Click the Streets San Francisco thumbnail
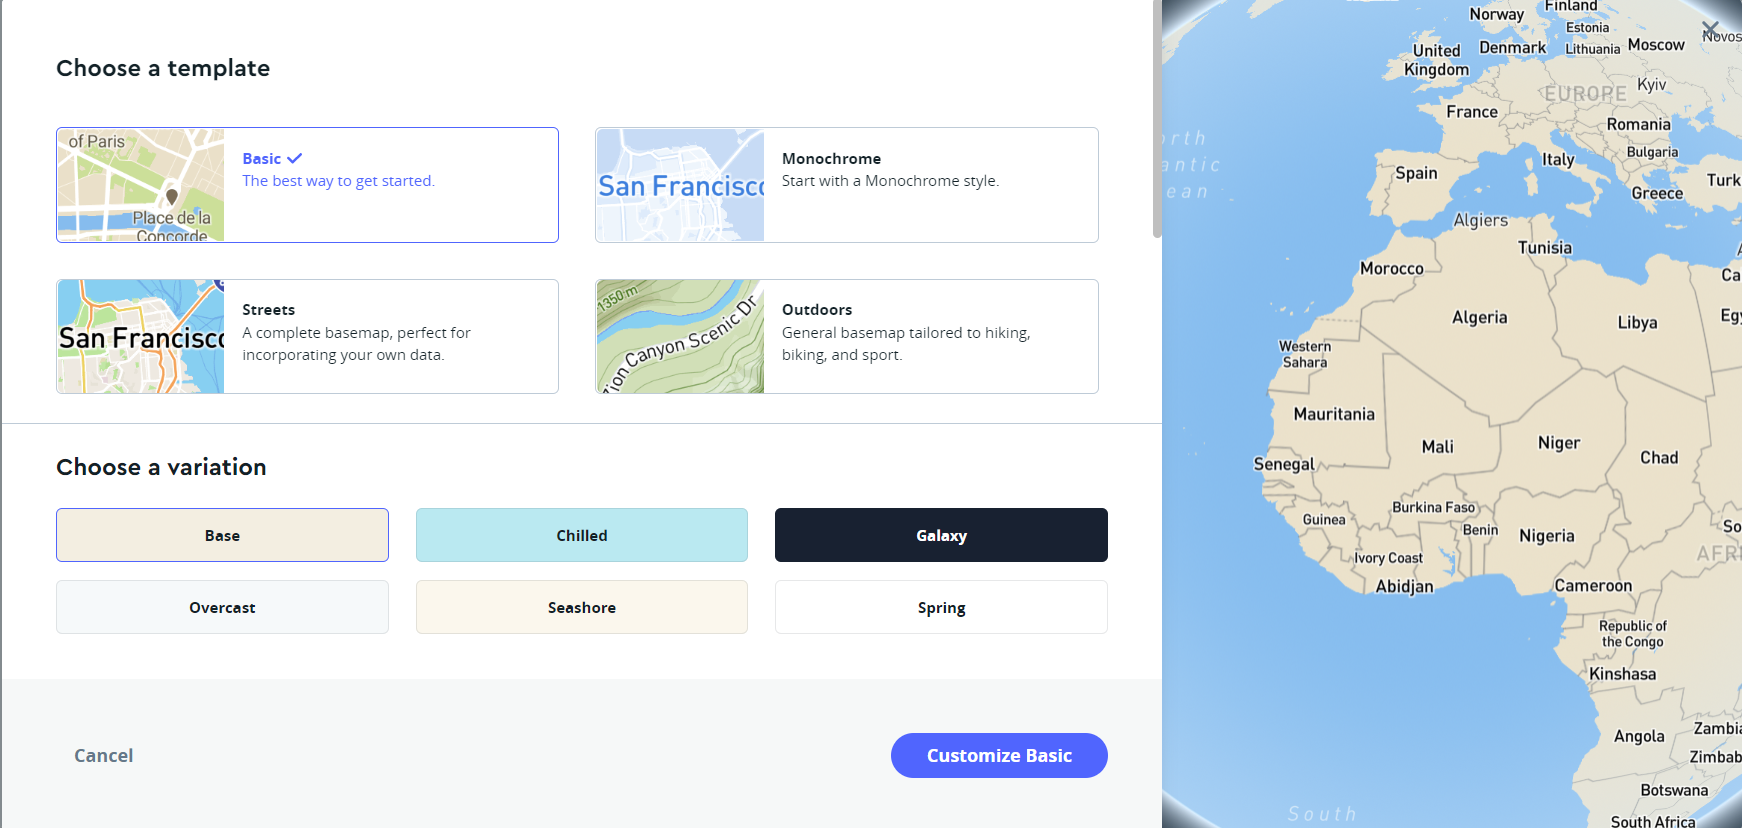The image size is (1742, 828). [141, 336]
